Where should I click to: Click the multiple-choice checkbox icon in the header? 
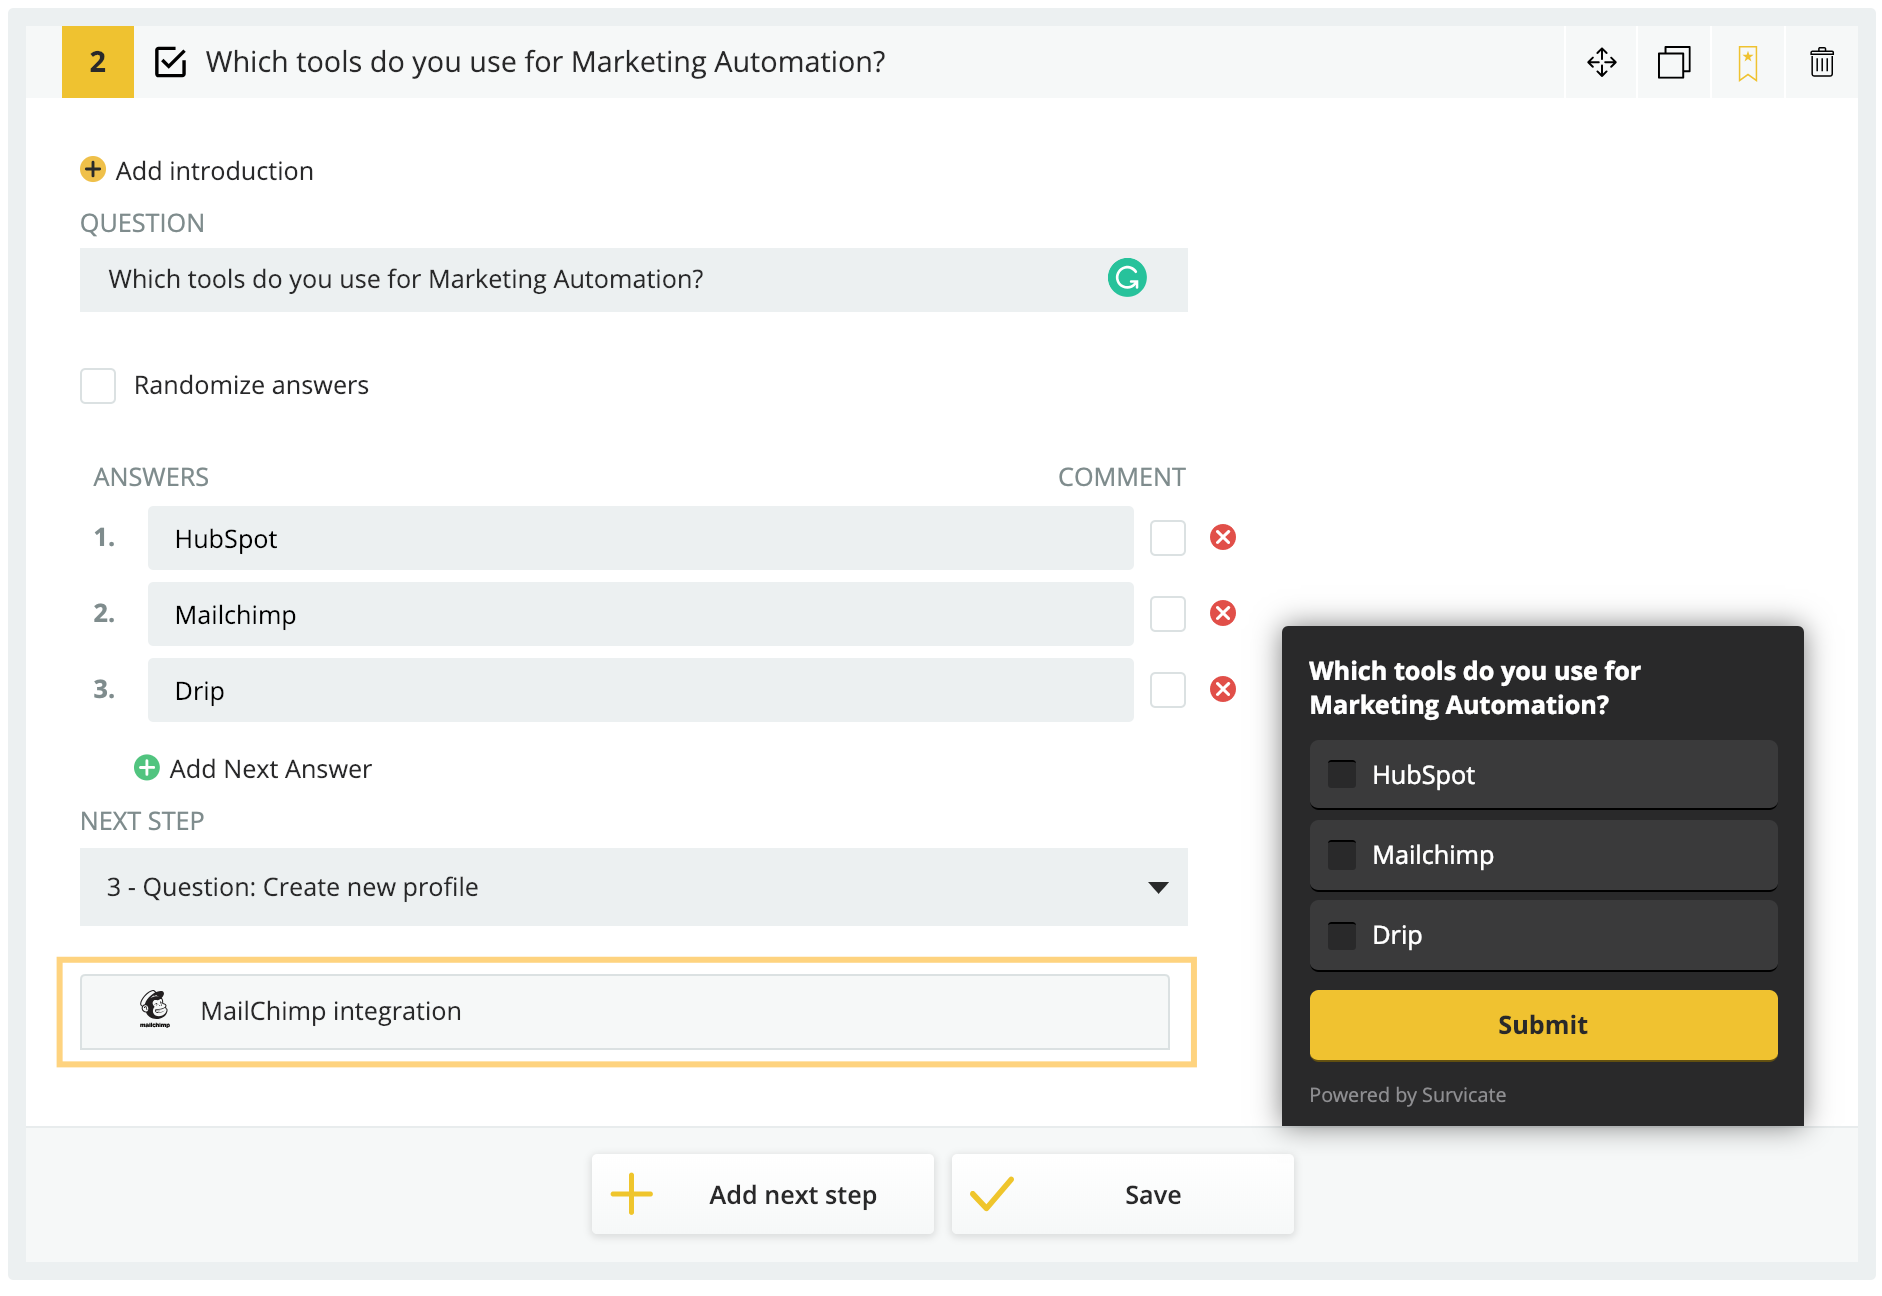click(170, 62)
